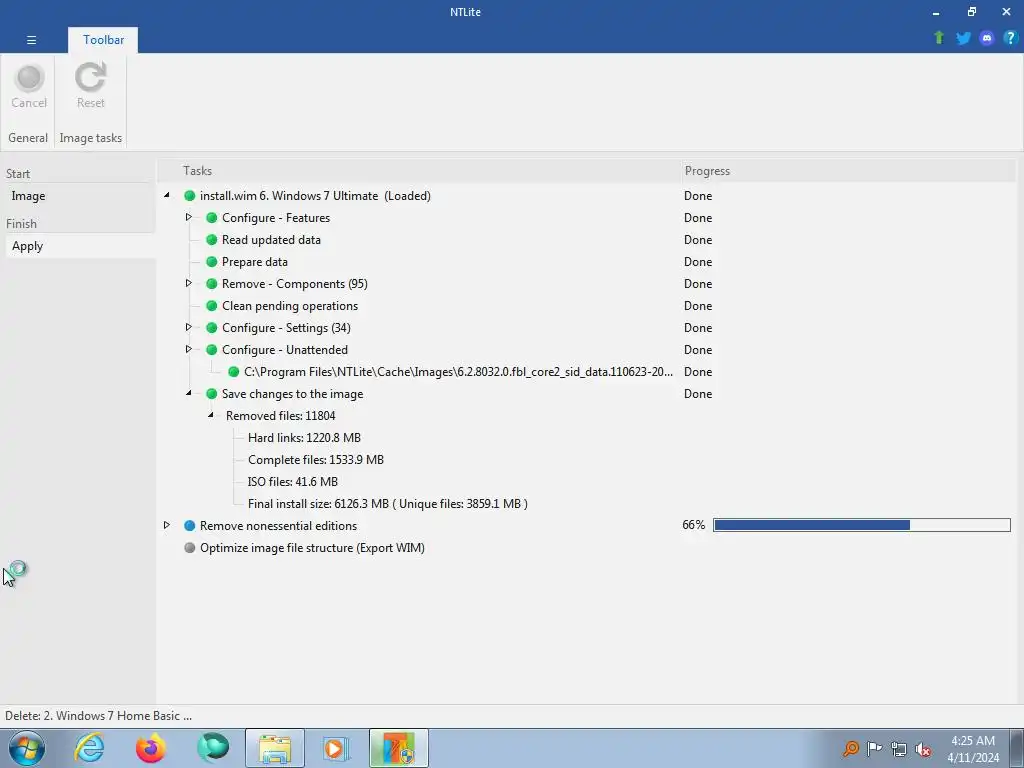Click green status dot of Configure - Unattended
Viewport: 1024px width, 768px height.
pyautogui.click(x=212, y=350)
